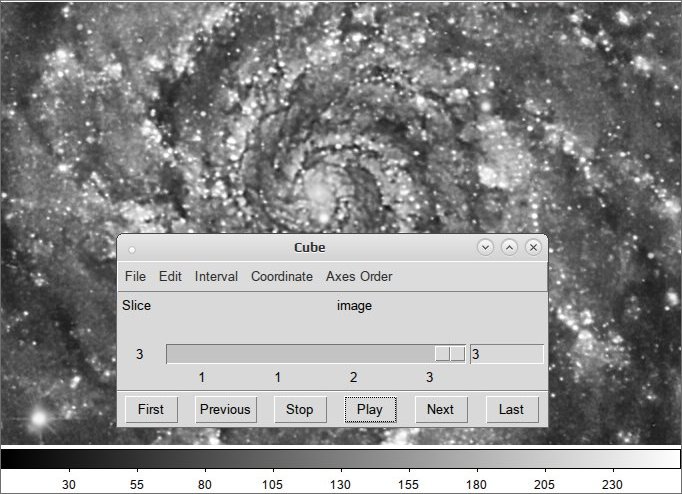The height and width of the screenshot is (494, 682).
Task: Stop cube playback
Action: [x=300, y=409]
